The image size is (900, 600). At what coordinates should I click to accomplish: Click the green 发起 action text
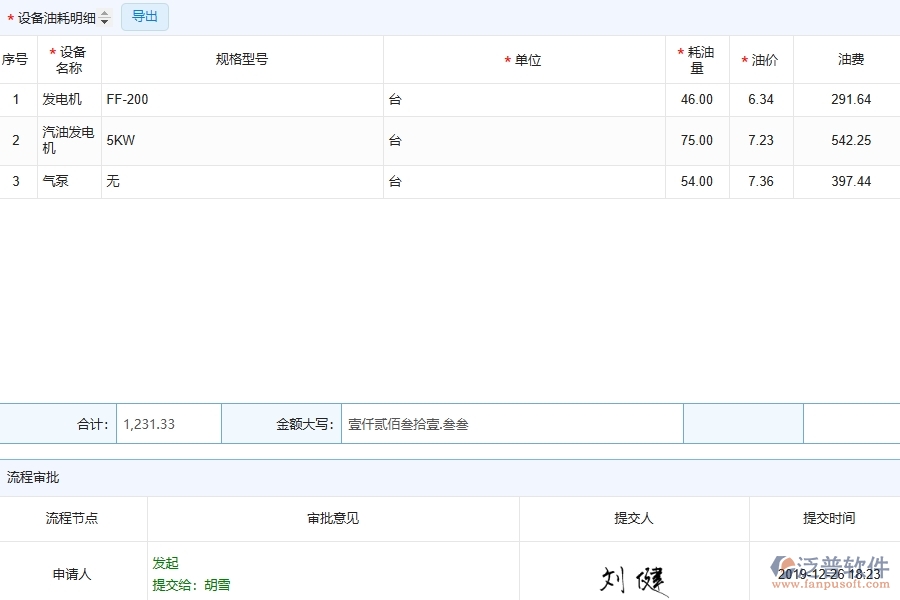tap(166, 563)
